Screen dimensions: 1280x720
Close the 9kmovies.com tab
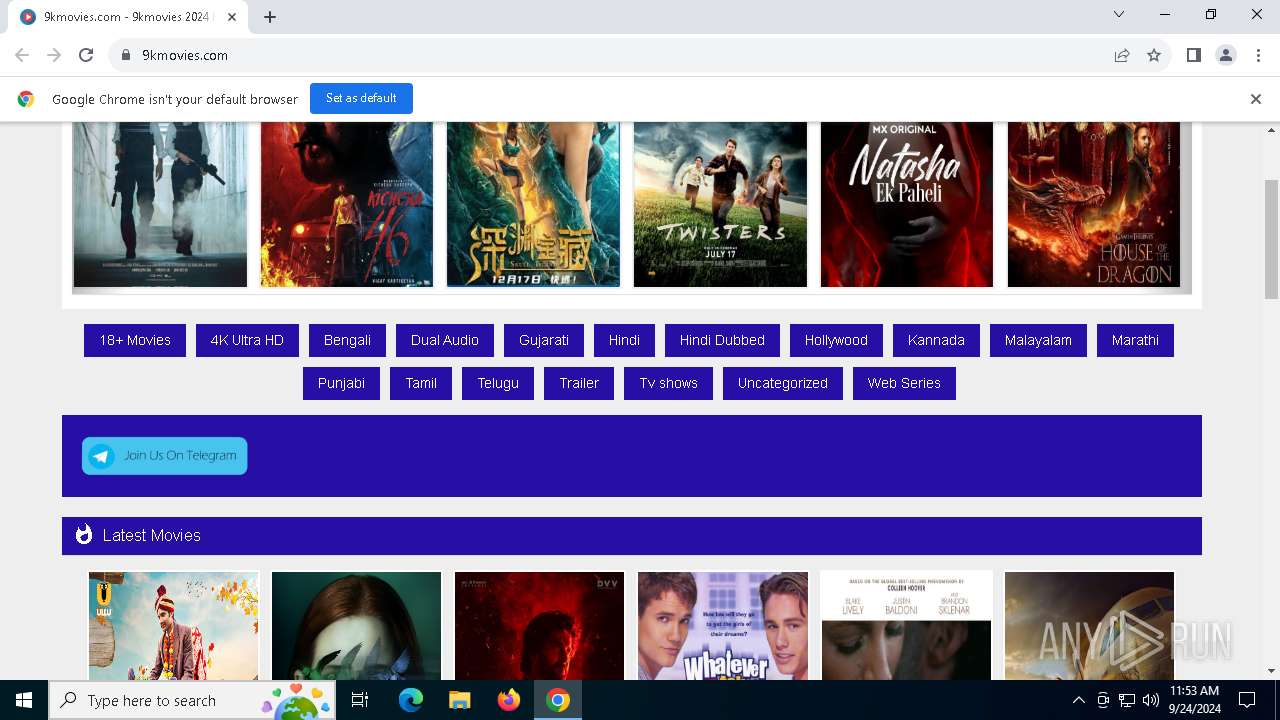(232, 17)
